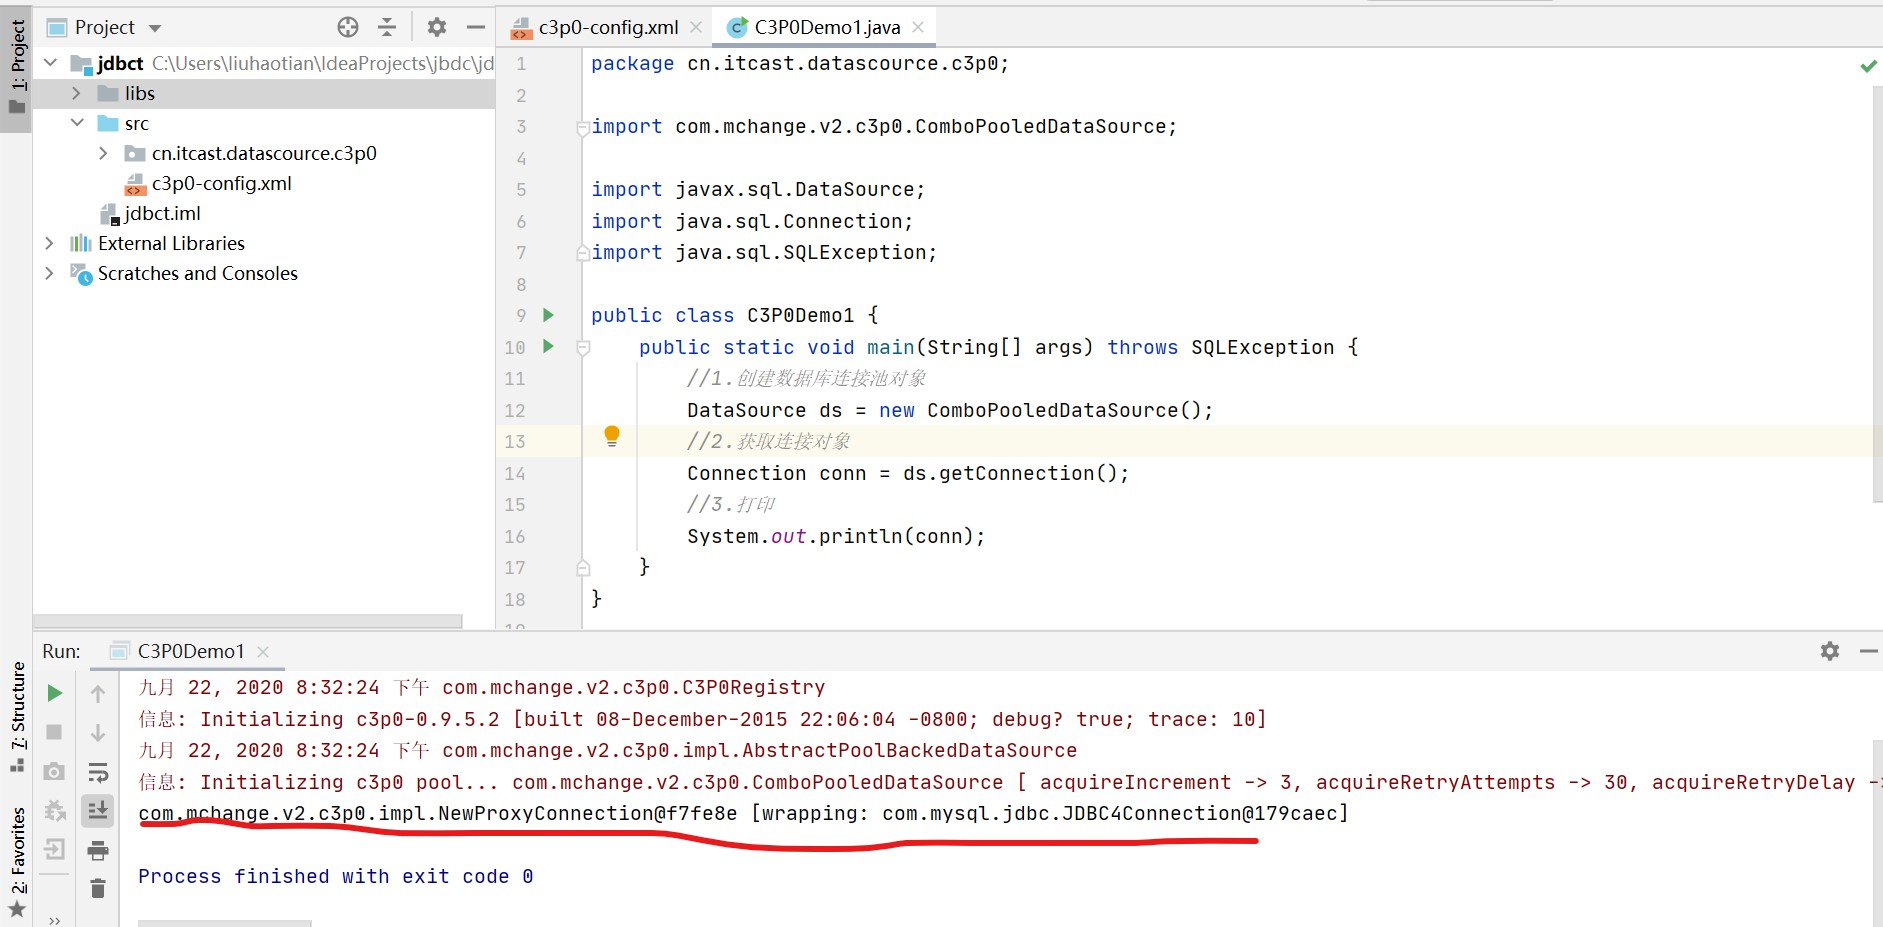This screenshot has height=927, width=1883.
Task: Click the yellow intention bulb on line 13
Action: point(612,436)
